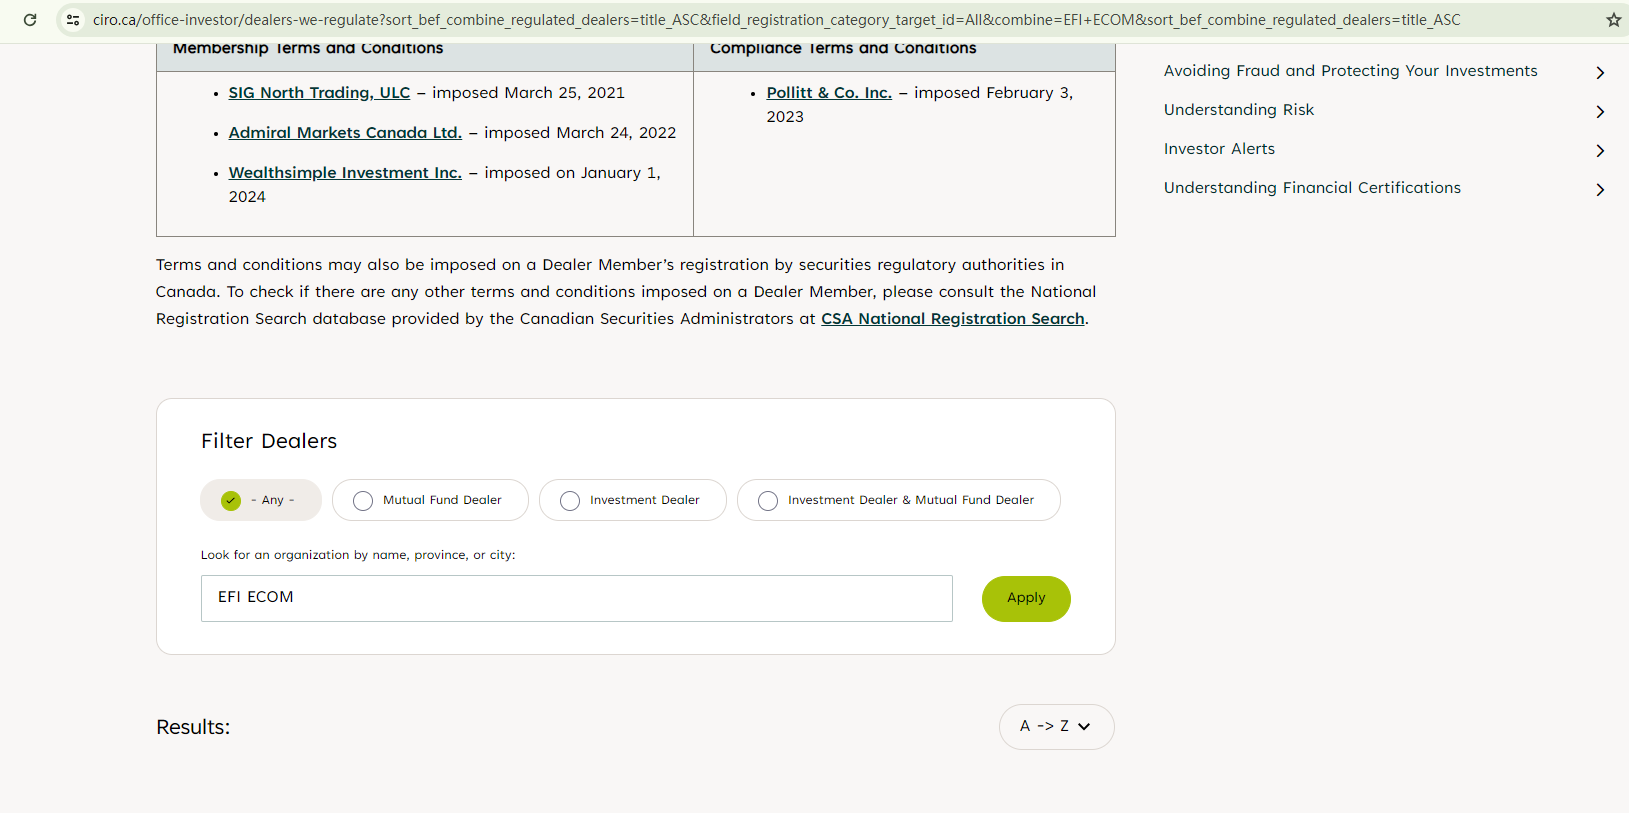Viewport: 1629px width, 813px height.
Task: Click the chevron beside Understanding Risk
Action: click(x=1600, y=112)
